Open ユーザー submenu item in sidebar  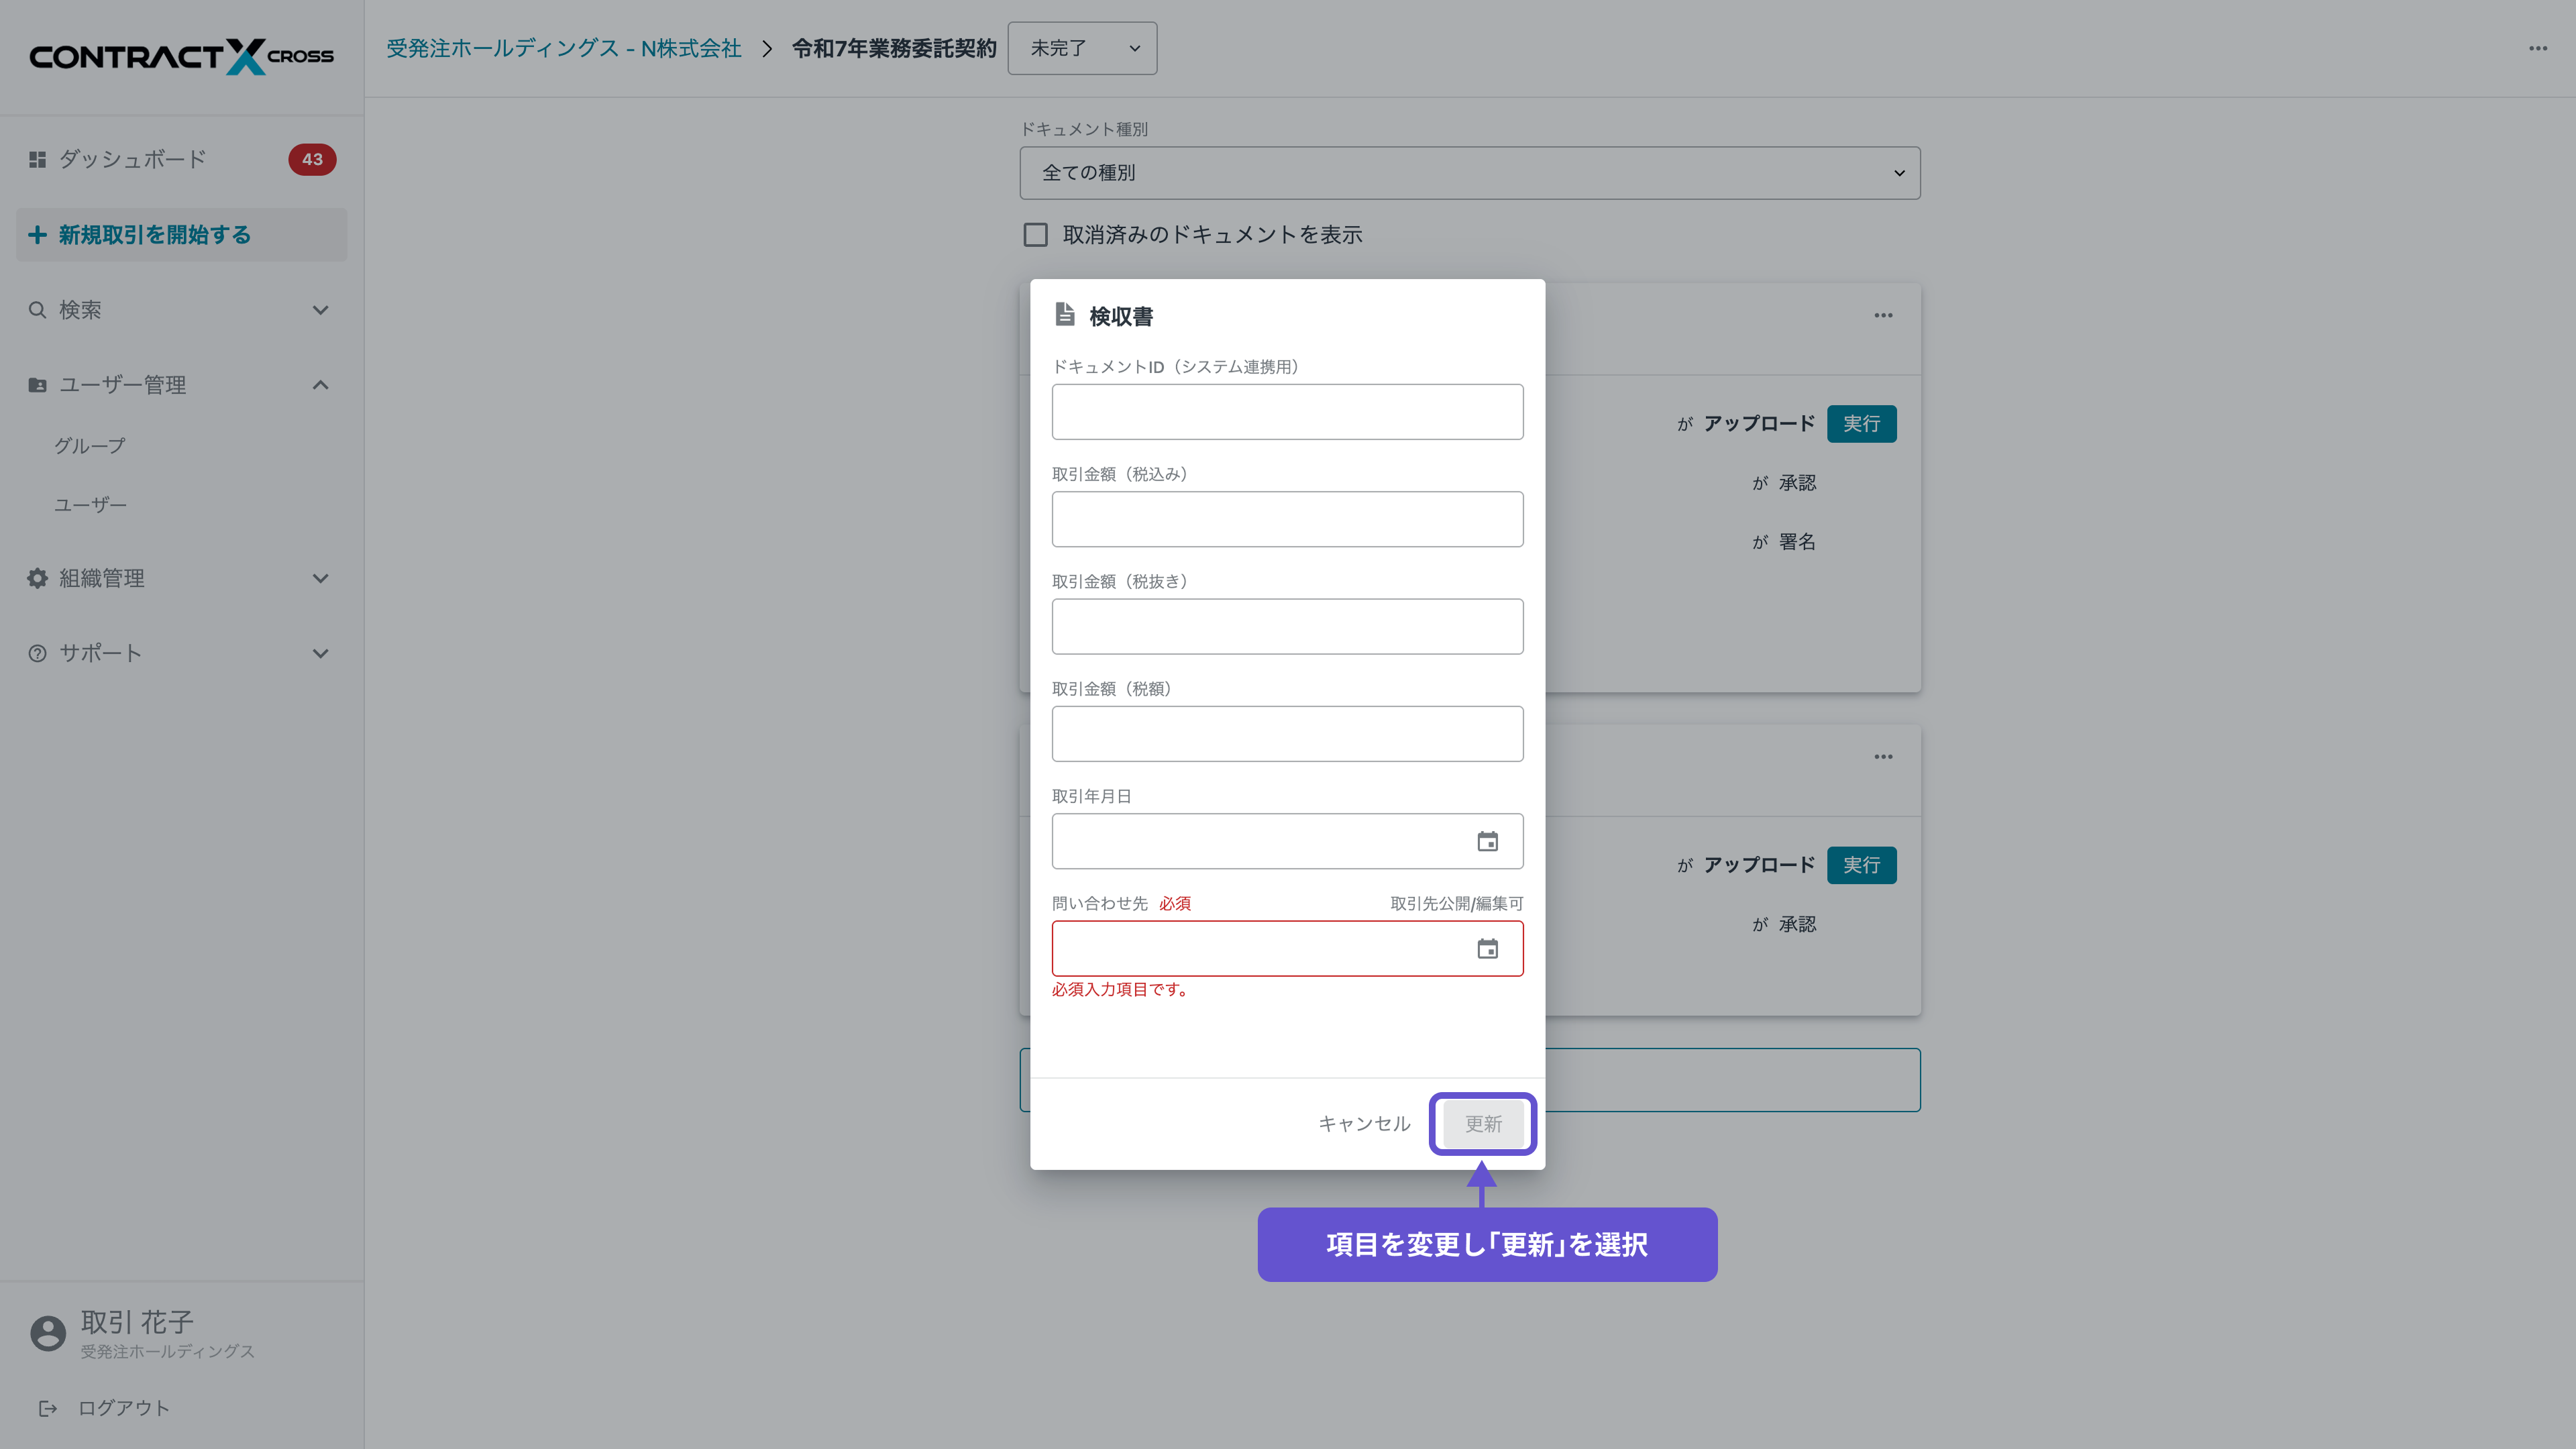click(x=90, y=505)
